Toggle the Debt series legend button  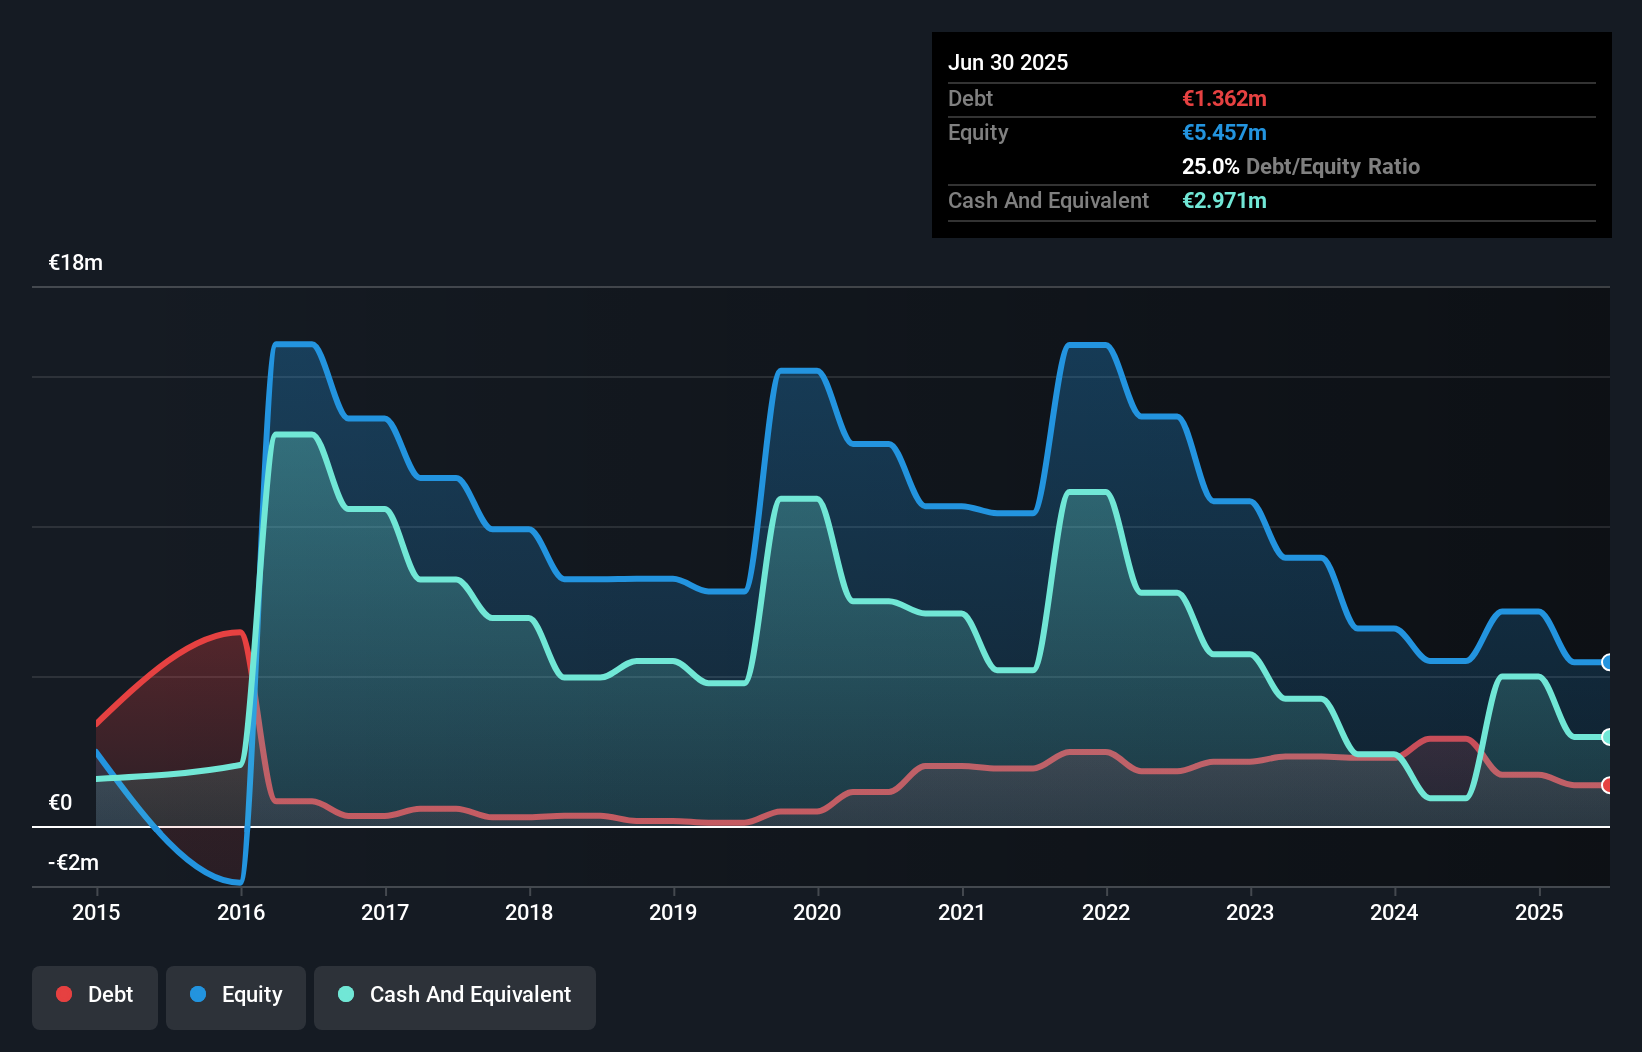click(95, 996)
